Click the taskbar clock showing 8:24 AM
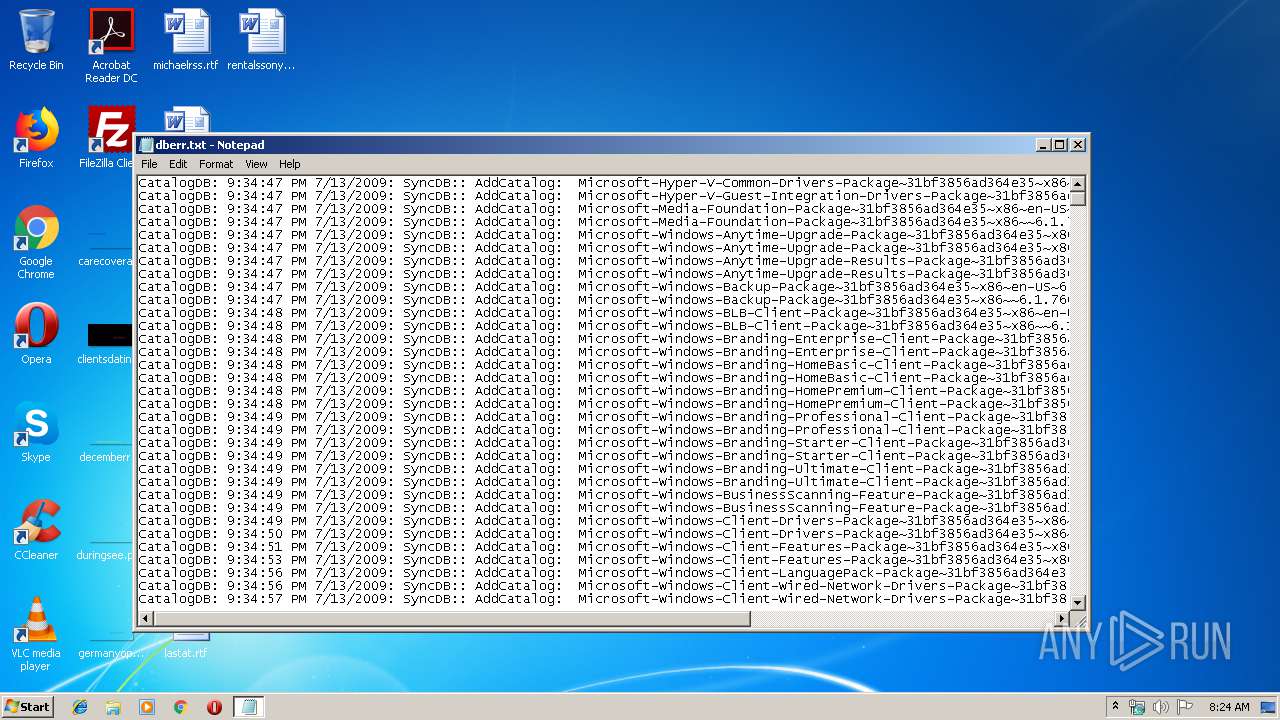The image size is (1280, 720). (x=1228, y=707)
